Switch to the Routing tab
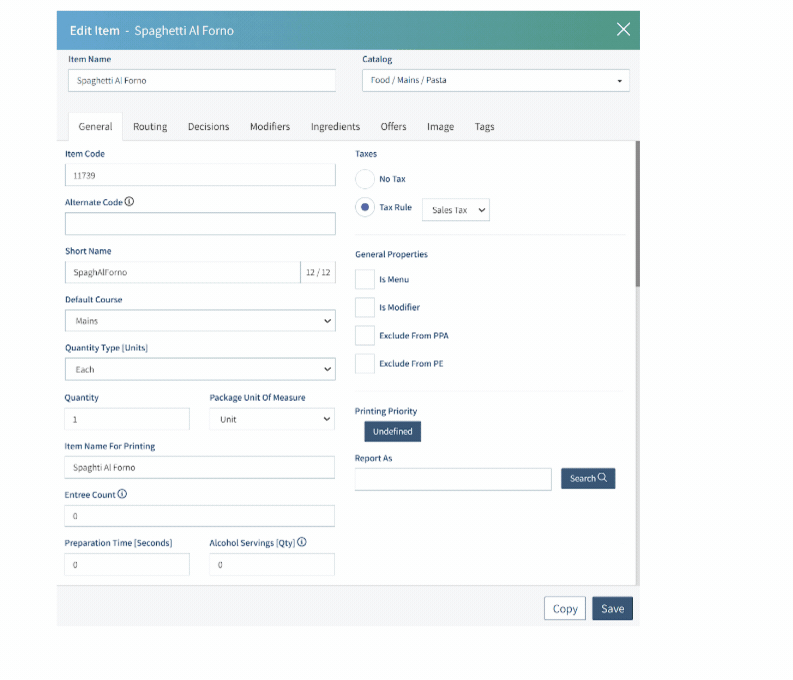This screenshot has width=793, height=680. pyautogui.click(x=150, y=126)
